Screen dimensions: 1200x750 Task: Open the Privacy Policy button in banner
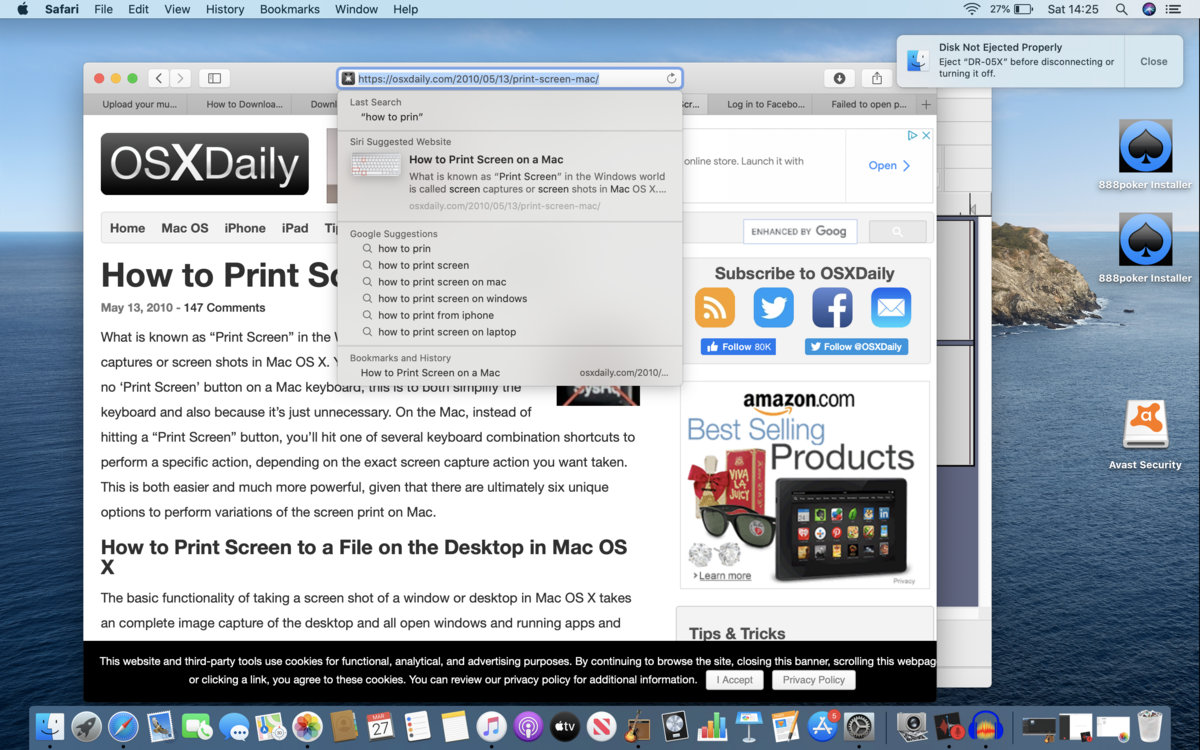[x=813, y=680]
